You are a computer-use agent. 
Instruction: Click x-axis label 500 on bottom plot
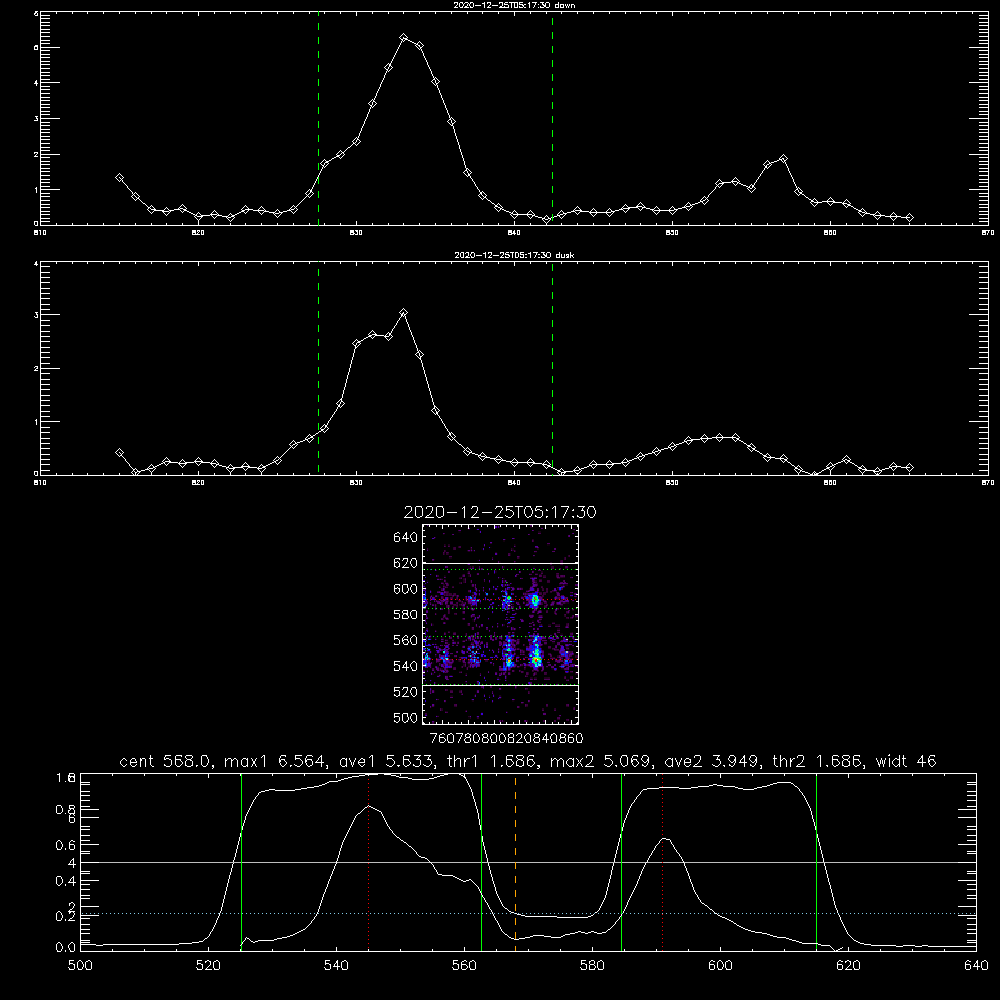tap(80, 966)
